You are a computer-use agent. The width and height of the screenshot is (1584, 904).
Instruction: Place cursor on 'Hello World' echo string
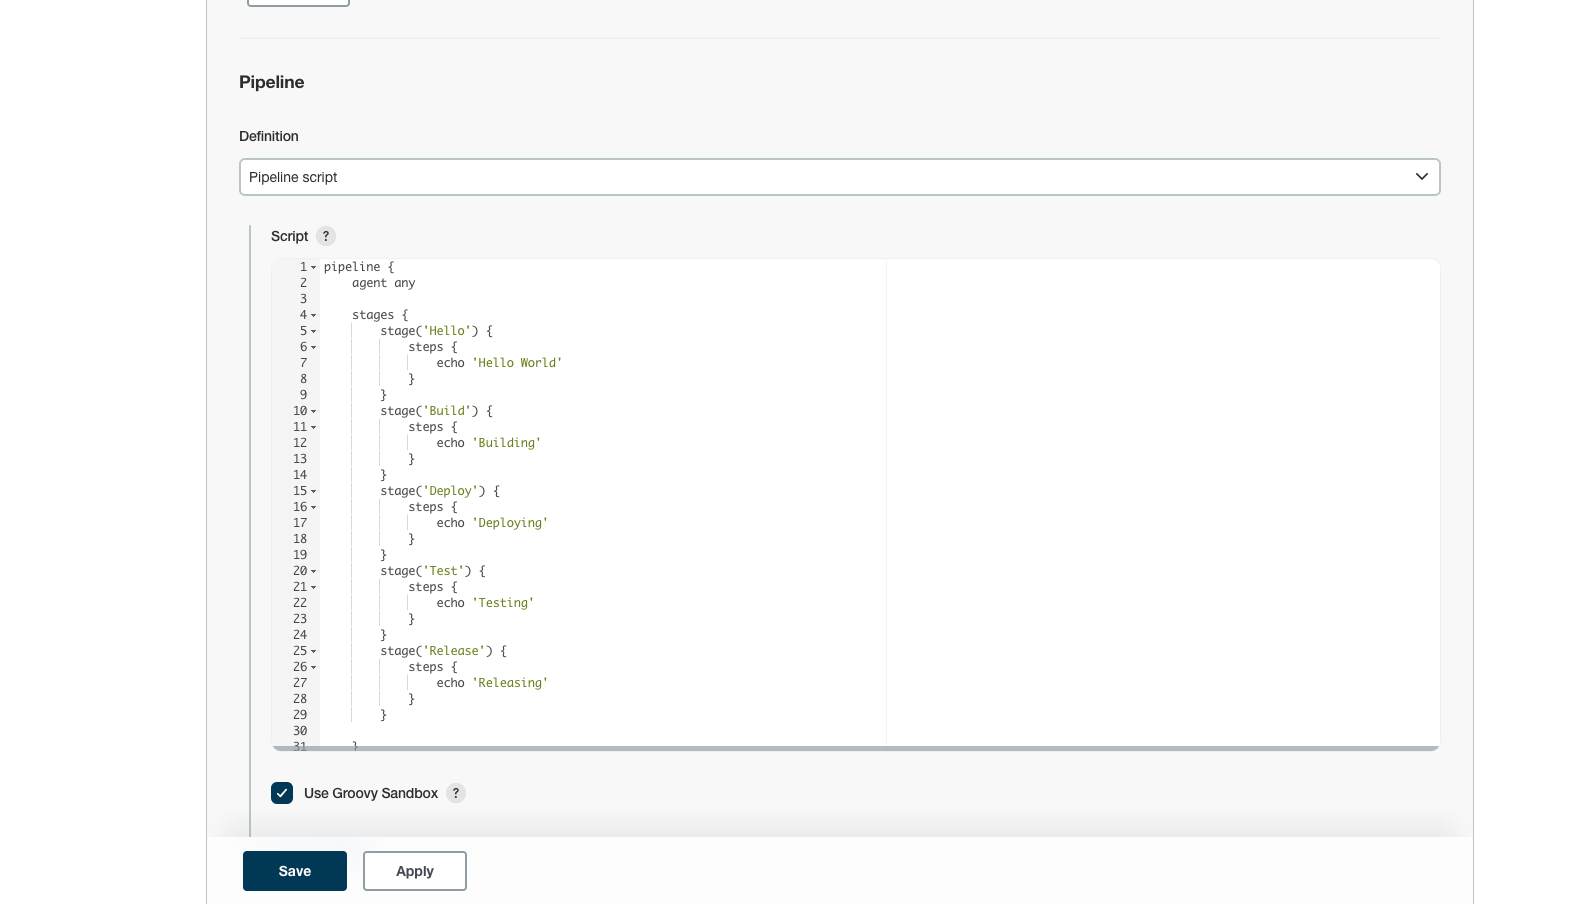[517, 363]
